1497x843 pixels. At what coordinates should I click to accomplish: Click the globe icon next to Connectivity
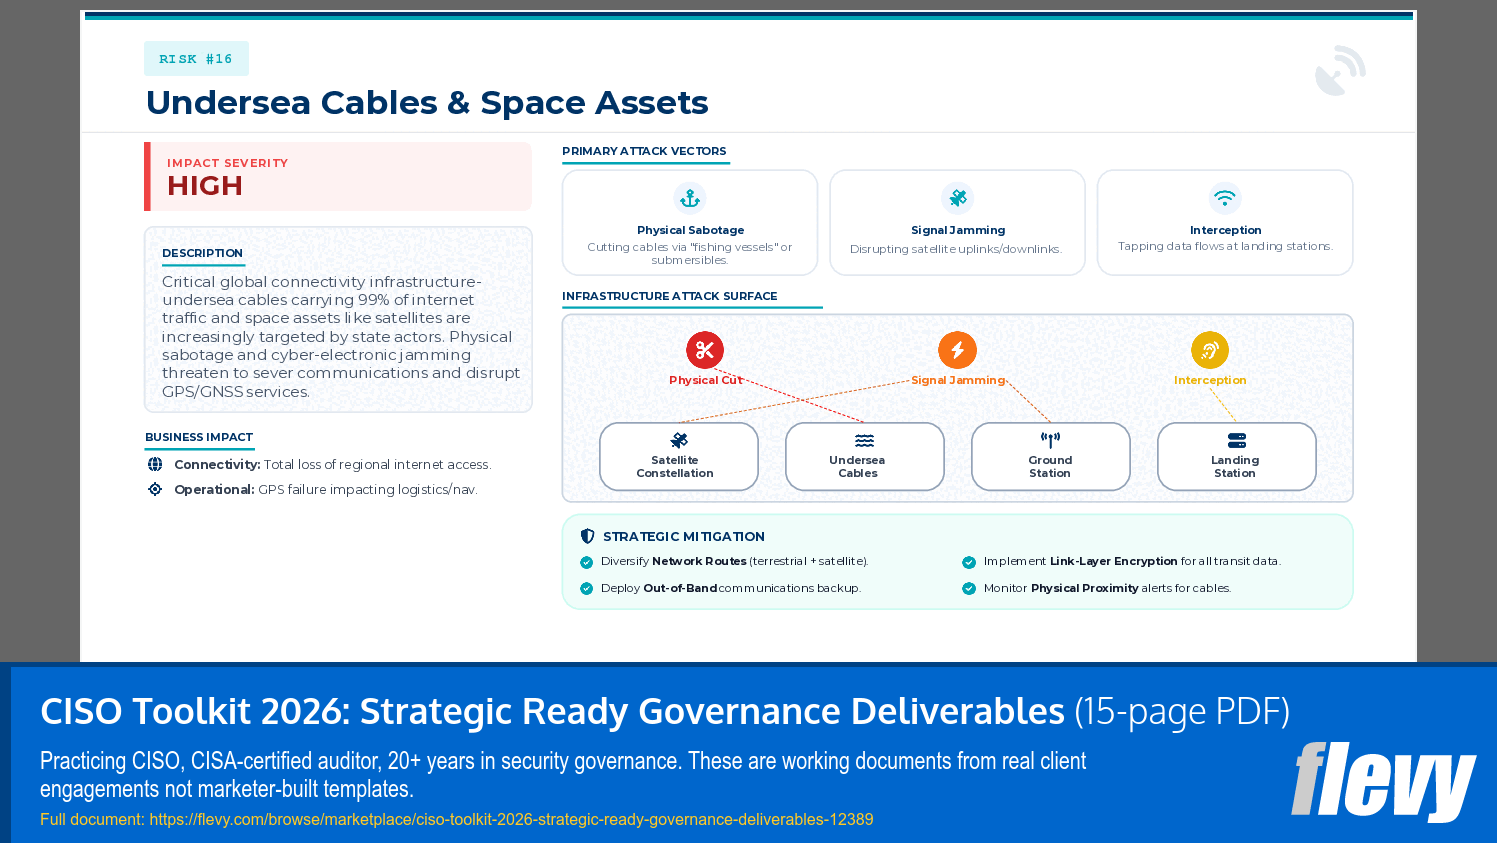pyautogui.click(x=155, y=464)
